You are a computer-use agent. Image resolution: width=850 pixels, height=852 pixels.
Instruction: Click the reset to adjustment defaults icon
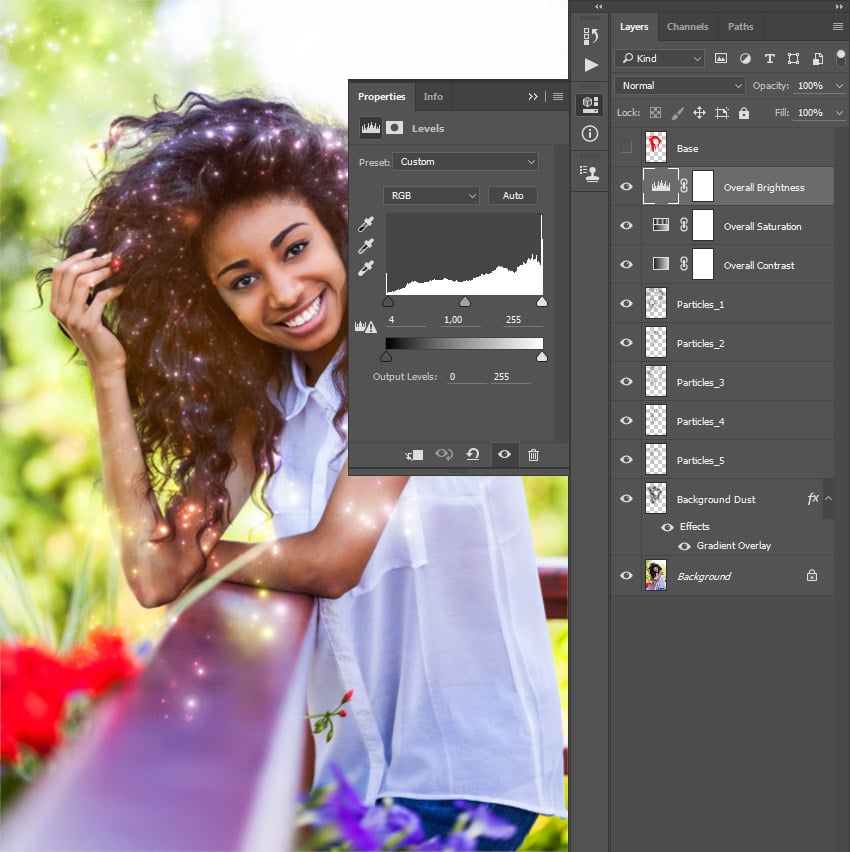[x=473, y=455]
